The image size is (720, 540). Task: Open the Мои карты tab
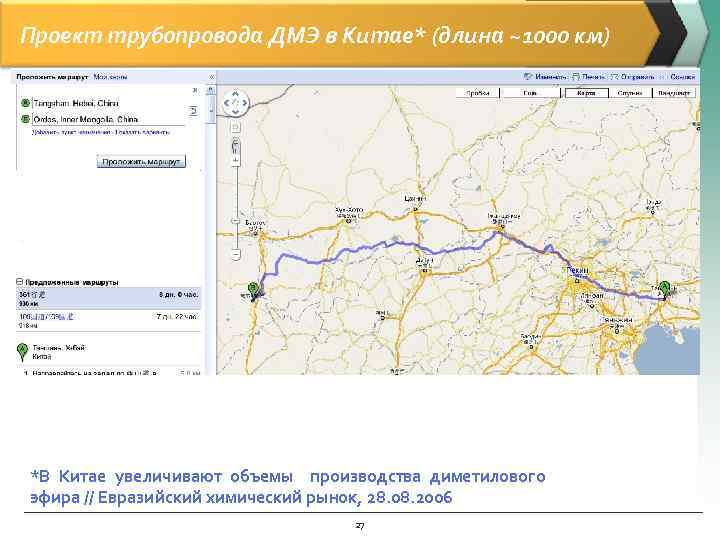[x=110, y=77]
